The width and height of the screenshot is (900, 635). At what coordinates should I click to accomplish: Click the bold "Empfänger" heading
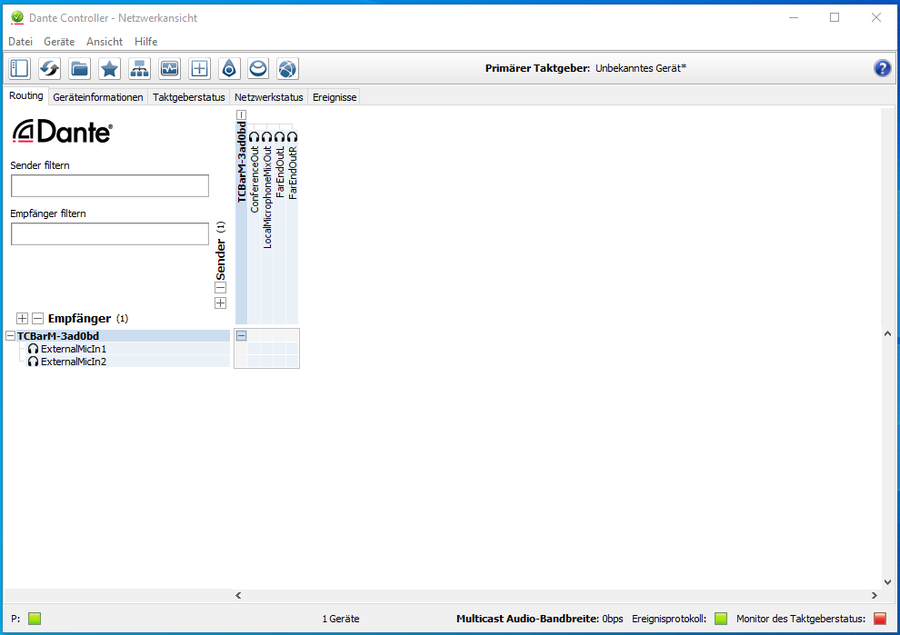pos(79,319)
